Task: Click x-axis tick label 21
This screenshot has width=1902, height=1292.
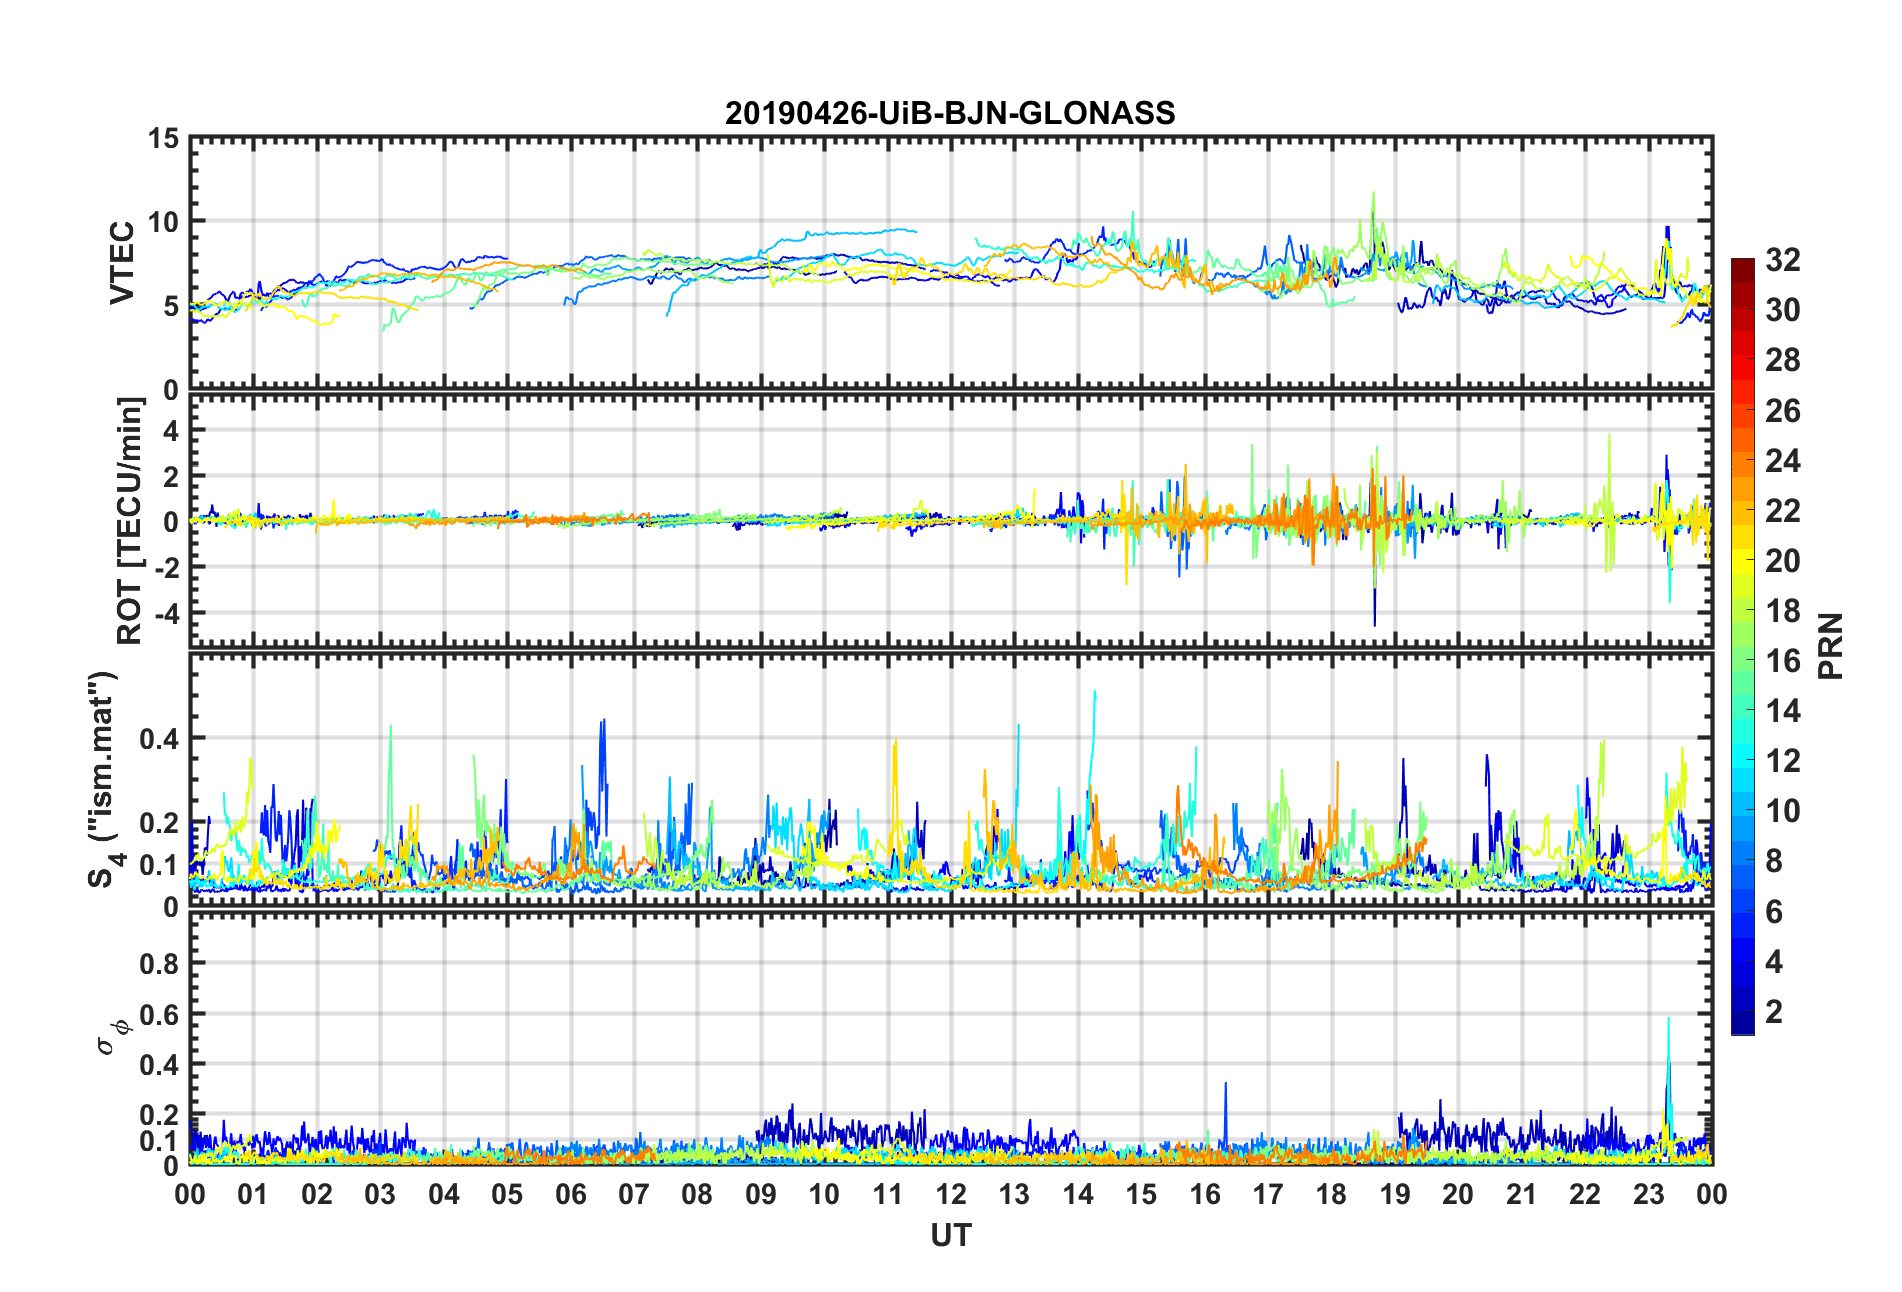Action: (1521, 1194)
